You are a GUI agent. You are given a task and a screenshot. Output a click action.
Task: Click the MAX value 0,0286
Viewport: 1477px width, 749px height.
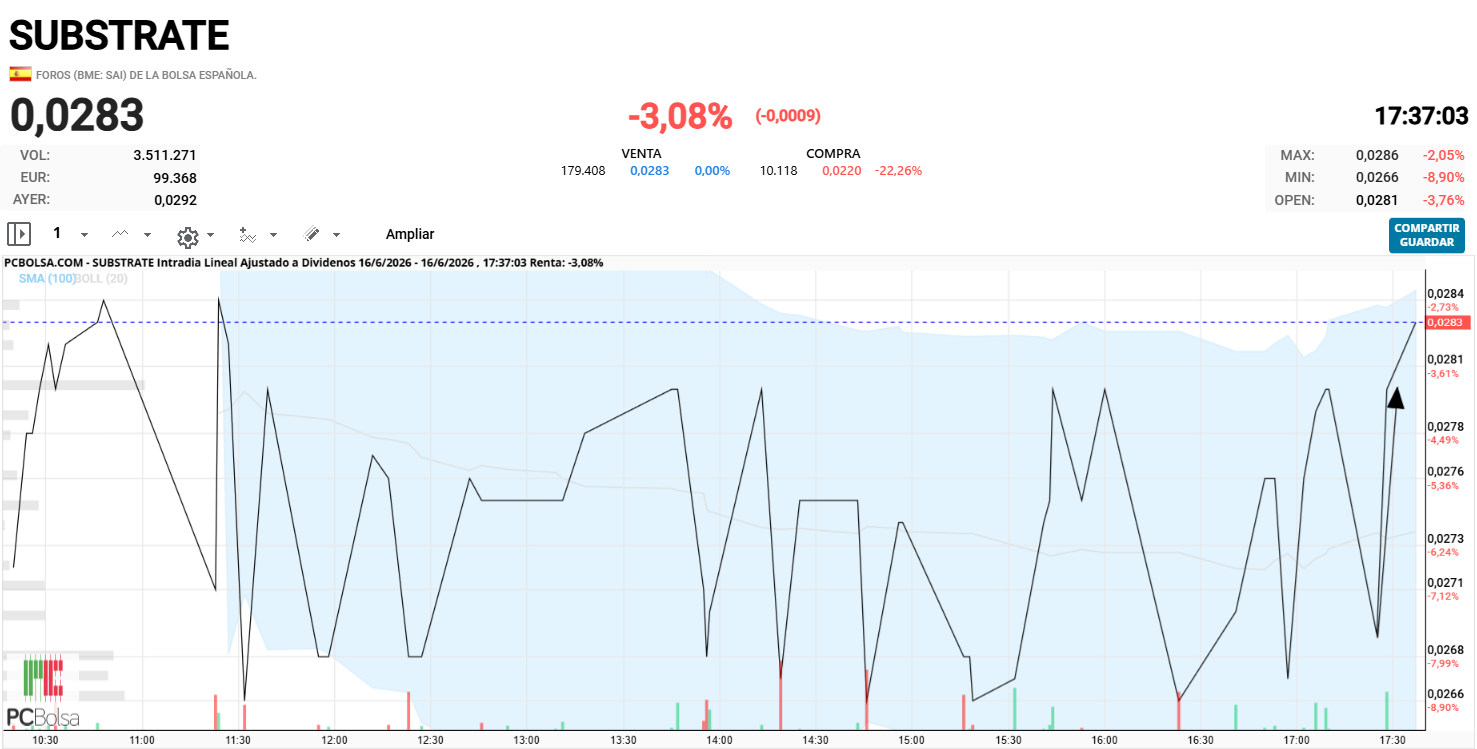point(1377,156)
